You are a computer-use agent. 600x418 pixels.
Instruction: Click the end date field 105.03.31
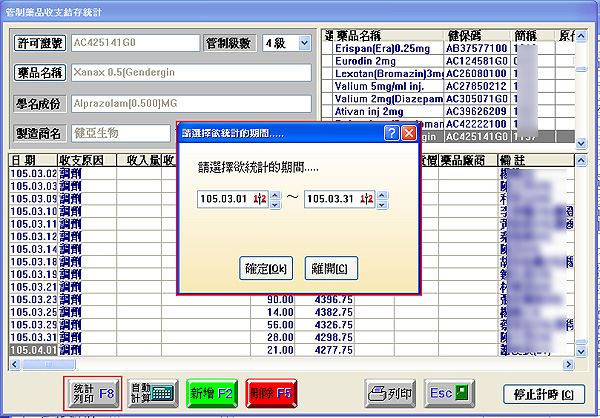click(333, 199)
